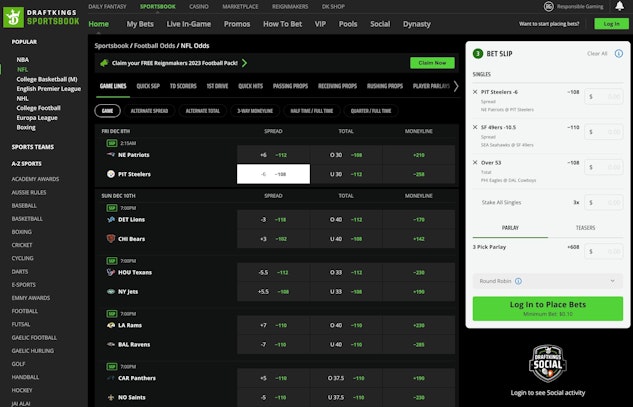
Task: Click the SGP badge for Lions game
Action: point(111,208)
